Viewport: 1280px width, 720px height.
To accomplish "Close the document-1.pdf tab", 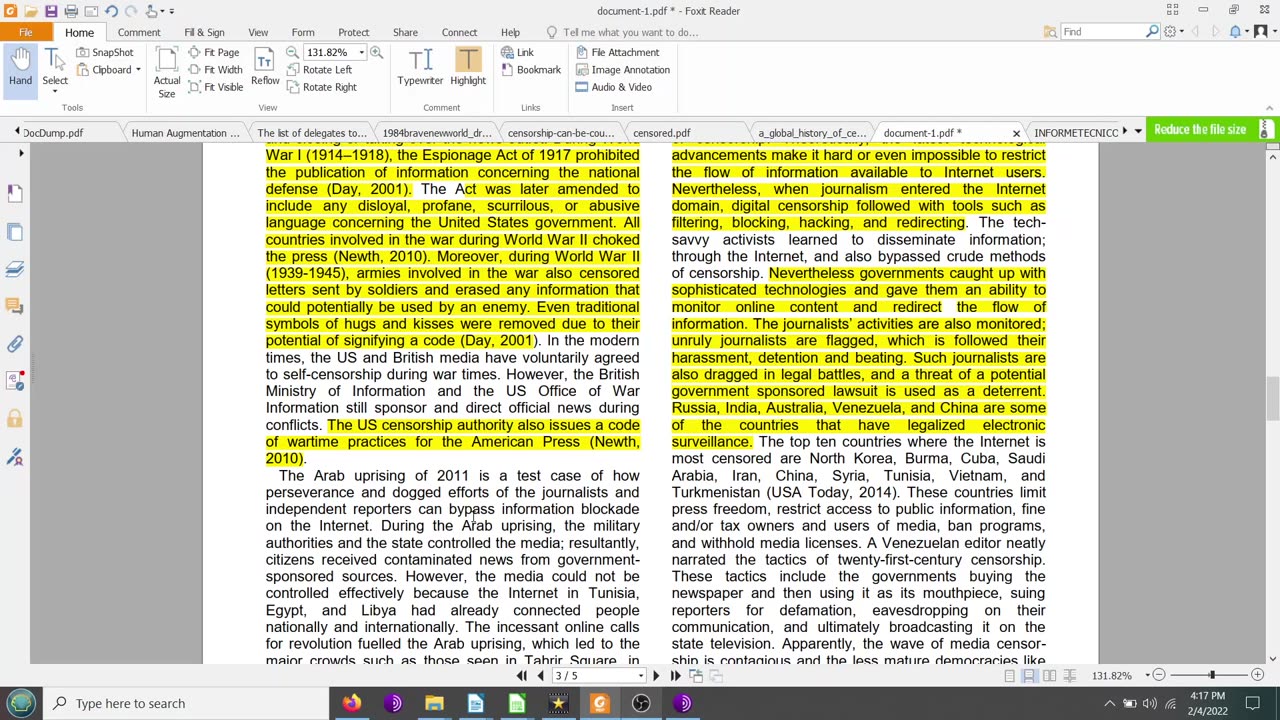I will (1016, 133).
